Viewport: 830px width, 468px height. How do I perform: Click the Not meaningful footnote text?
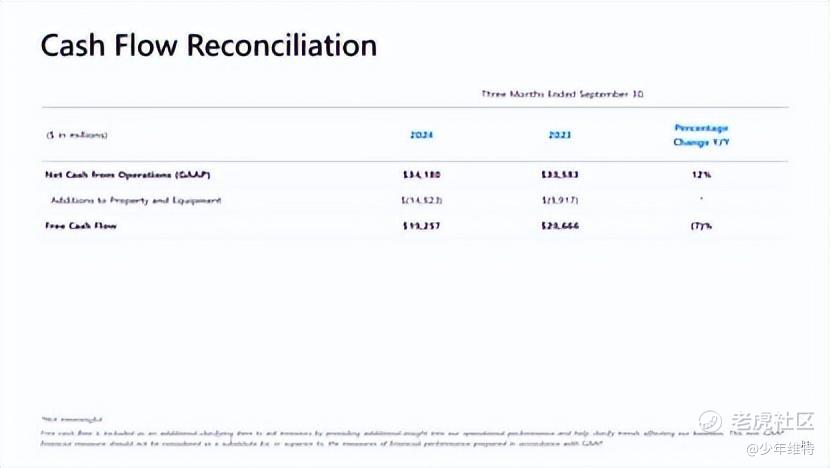(72, 419)
